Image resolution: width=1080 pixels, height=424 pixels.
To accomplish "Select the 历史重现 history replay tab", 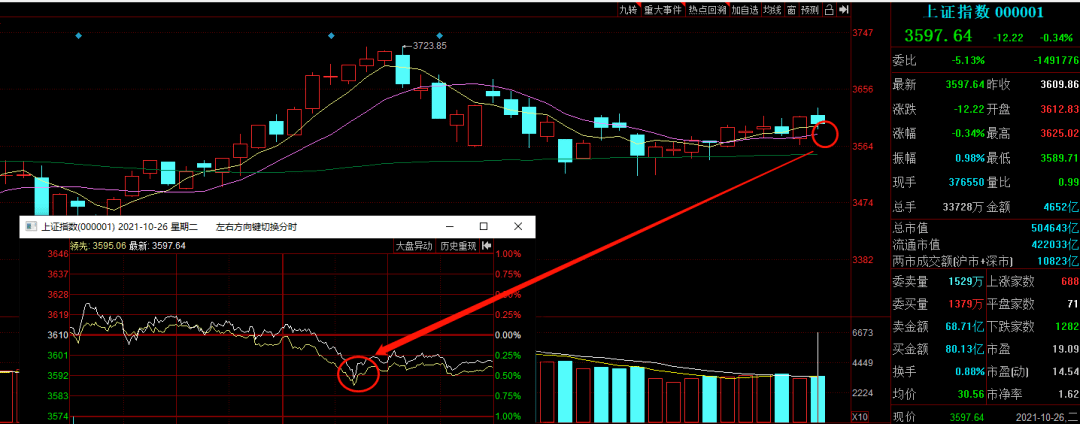I will click(x=458, y=246).
